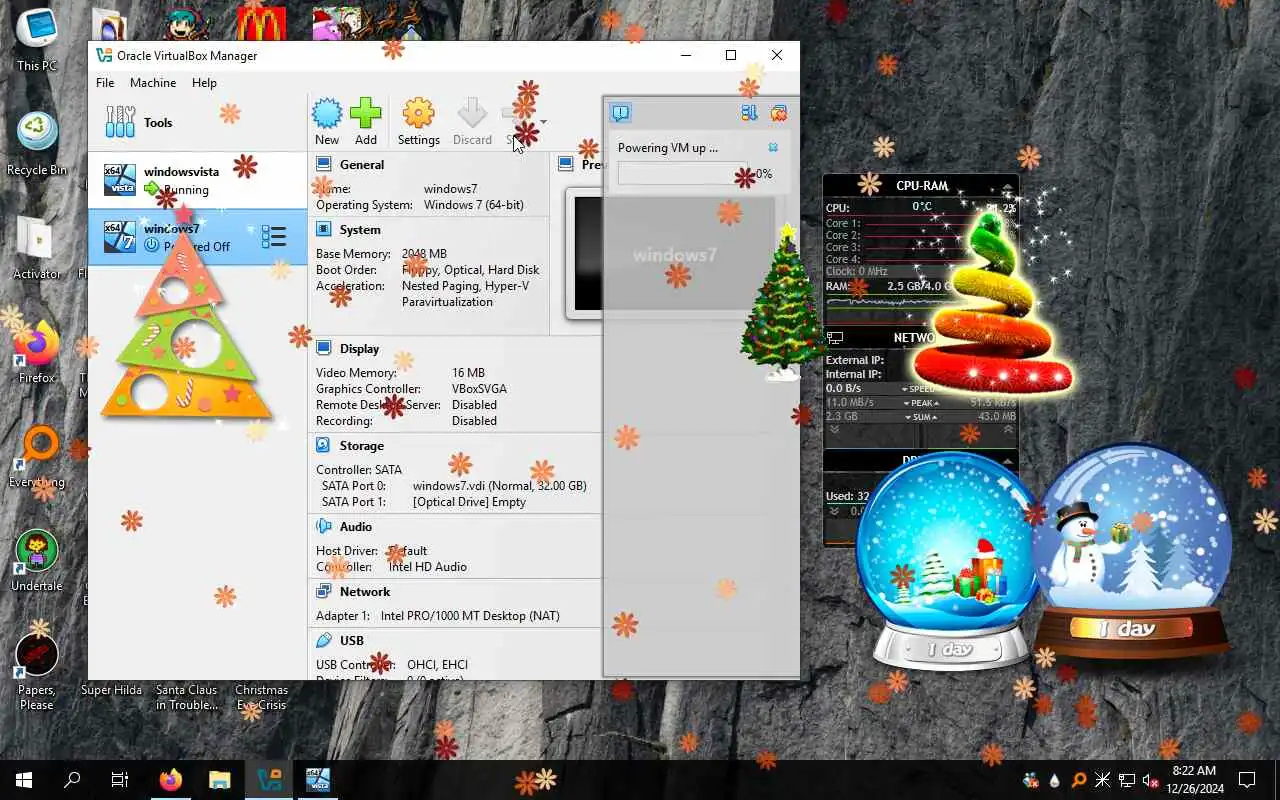
Task: Open Firefox from the taskbar
Action: pos(171,780)
